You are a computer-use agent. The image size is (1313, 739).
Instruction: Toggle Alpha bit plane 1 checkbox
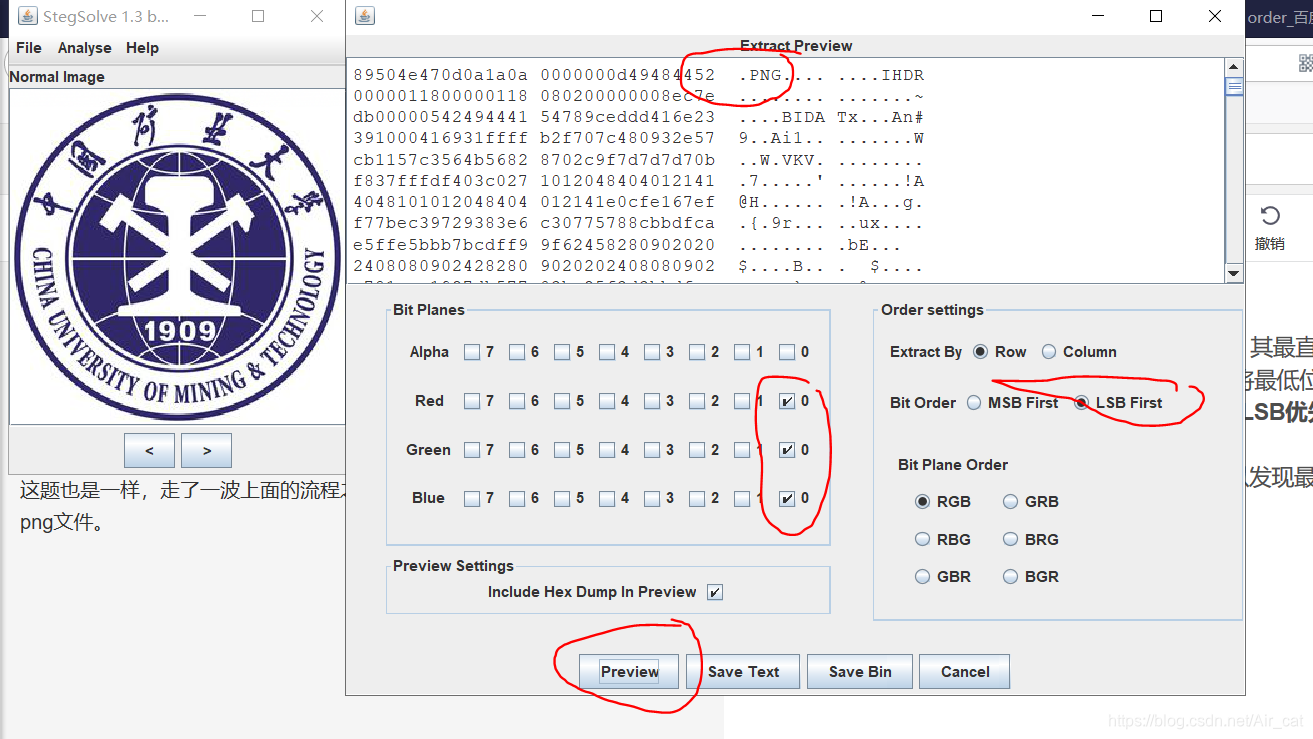coord(742,352)
